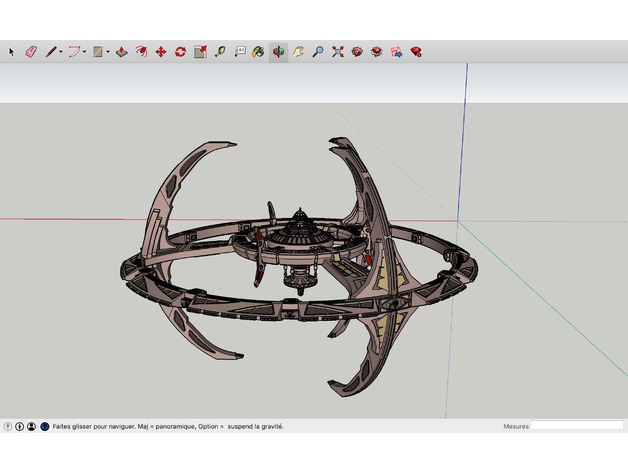Screen dimensions: 628x472
Task: Click the user sign-in icon in status bar
Action: tap(31, 426)
